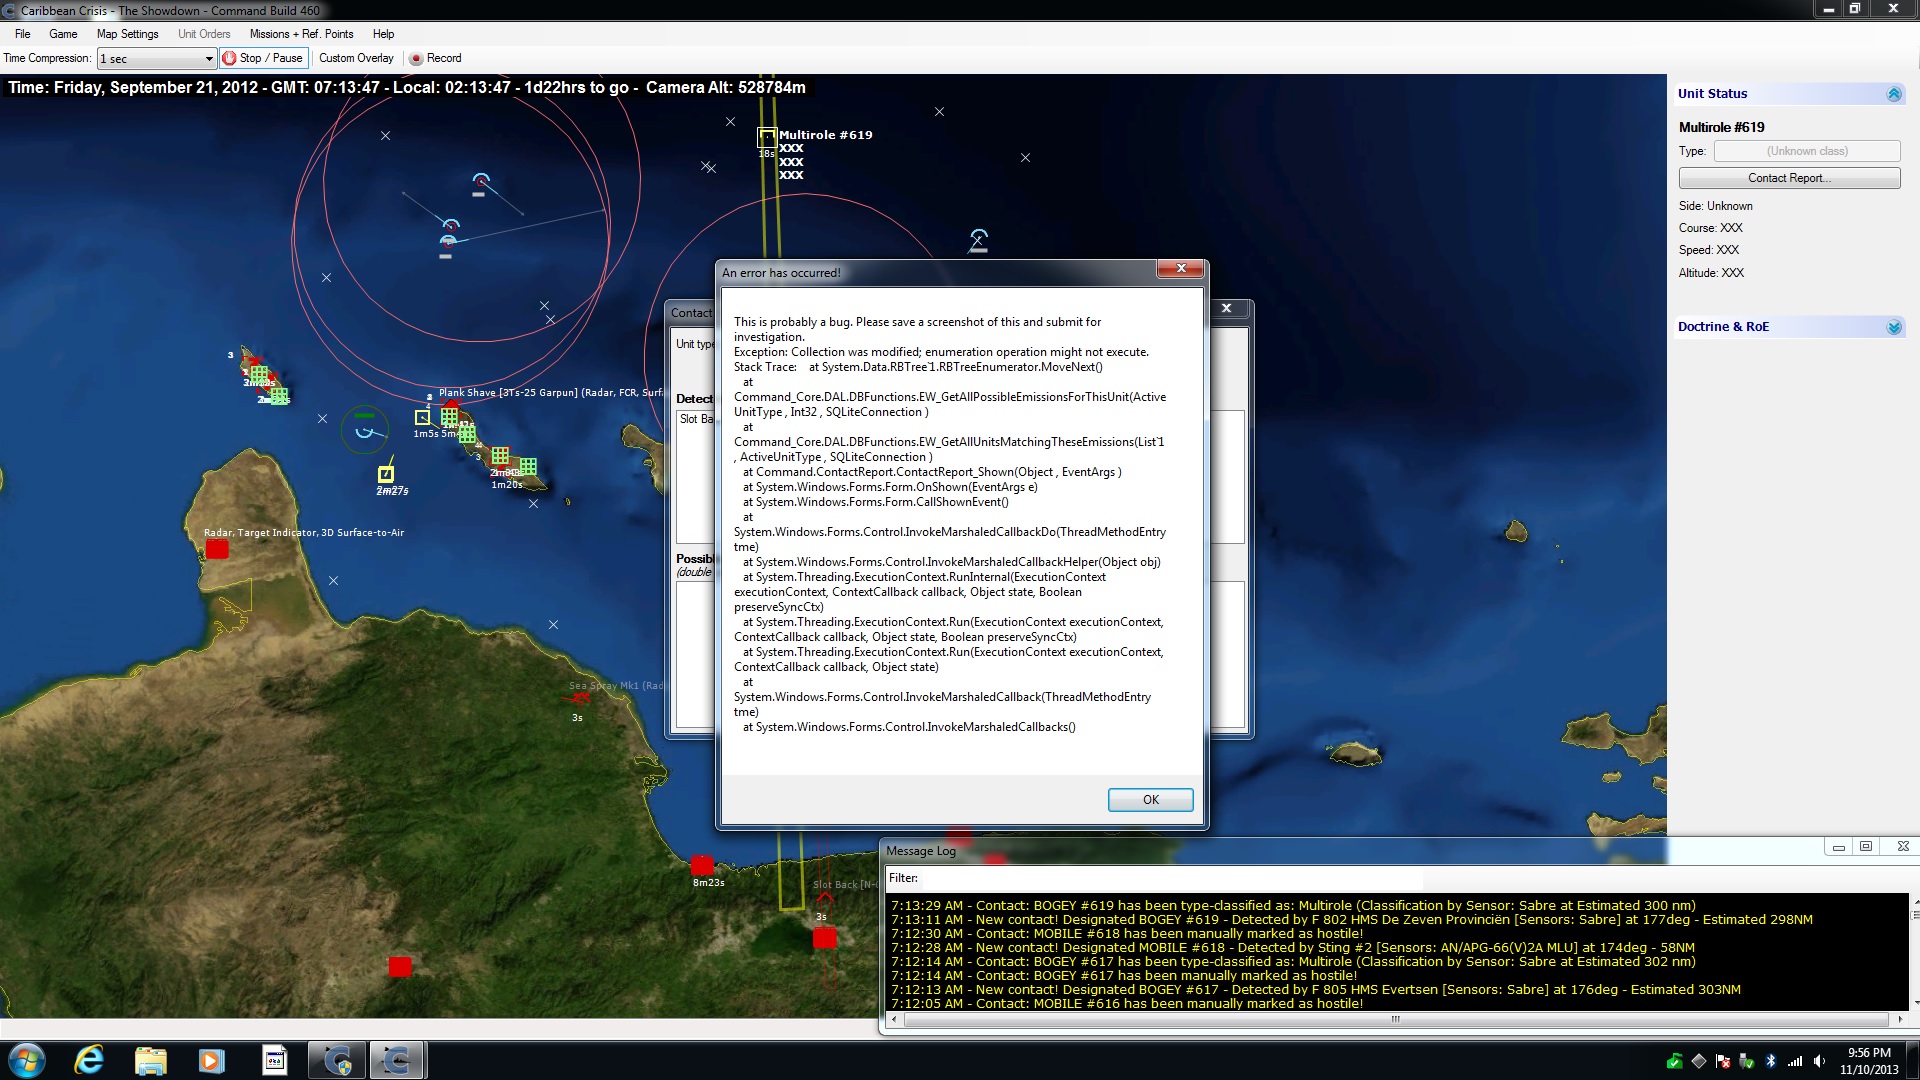Close the Message Log window
The width and height of the screenshot is (1920, 1080).
tap(1903, 847)
